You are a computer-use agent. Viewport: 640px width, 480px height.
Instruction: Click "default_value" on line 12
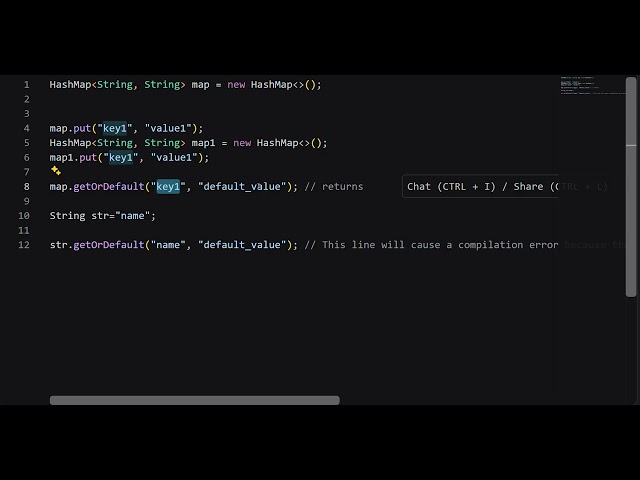tap(242, 245)
